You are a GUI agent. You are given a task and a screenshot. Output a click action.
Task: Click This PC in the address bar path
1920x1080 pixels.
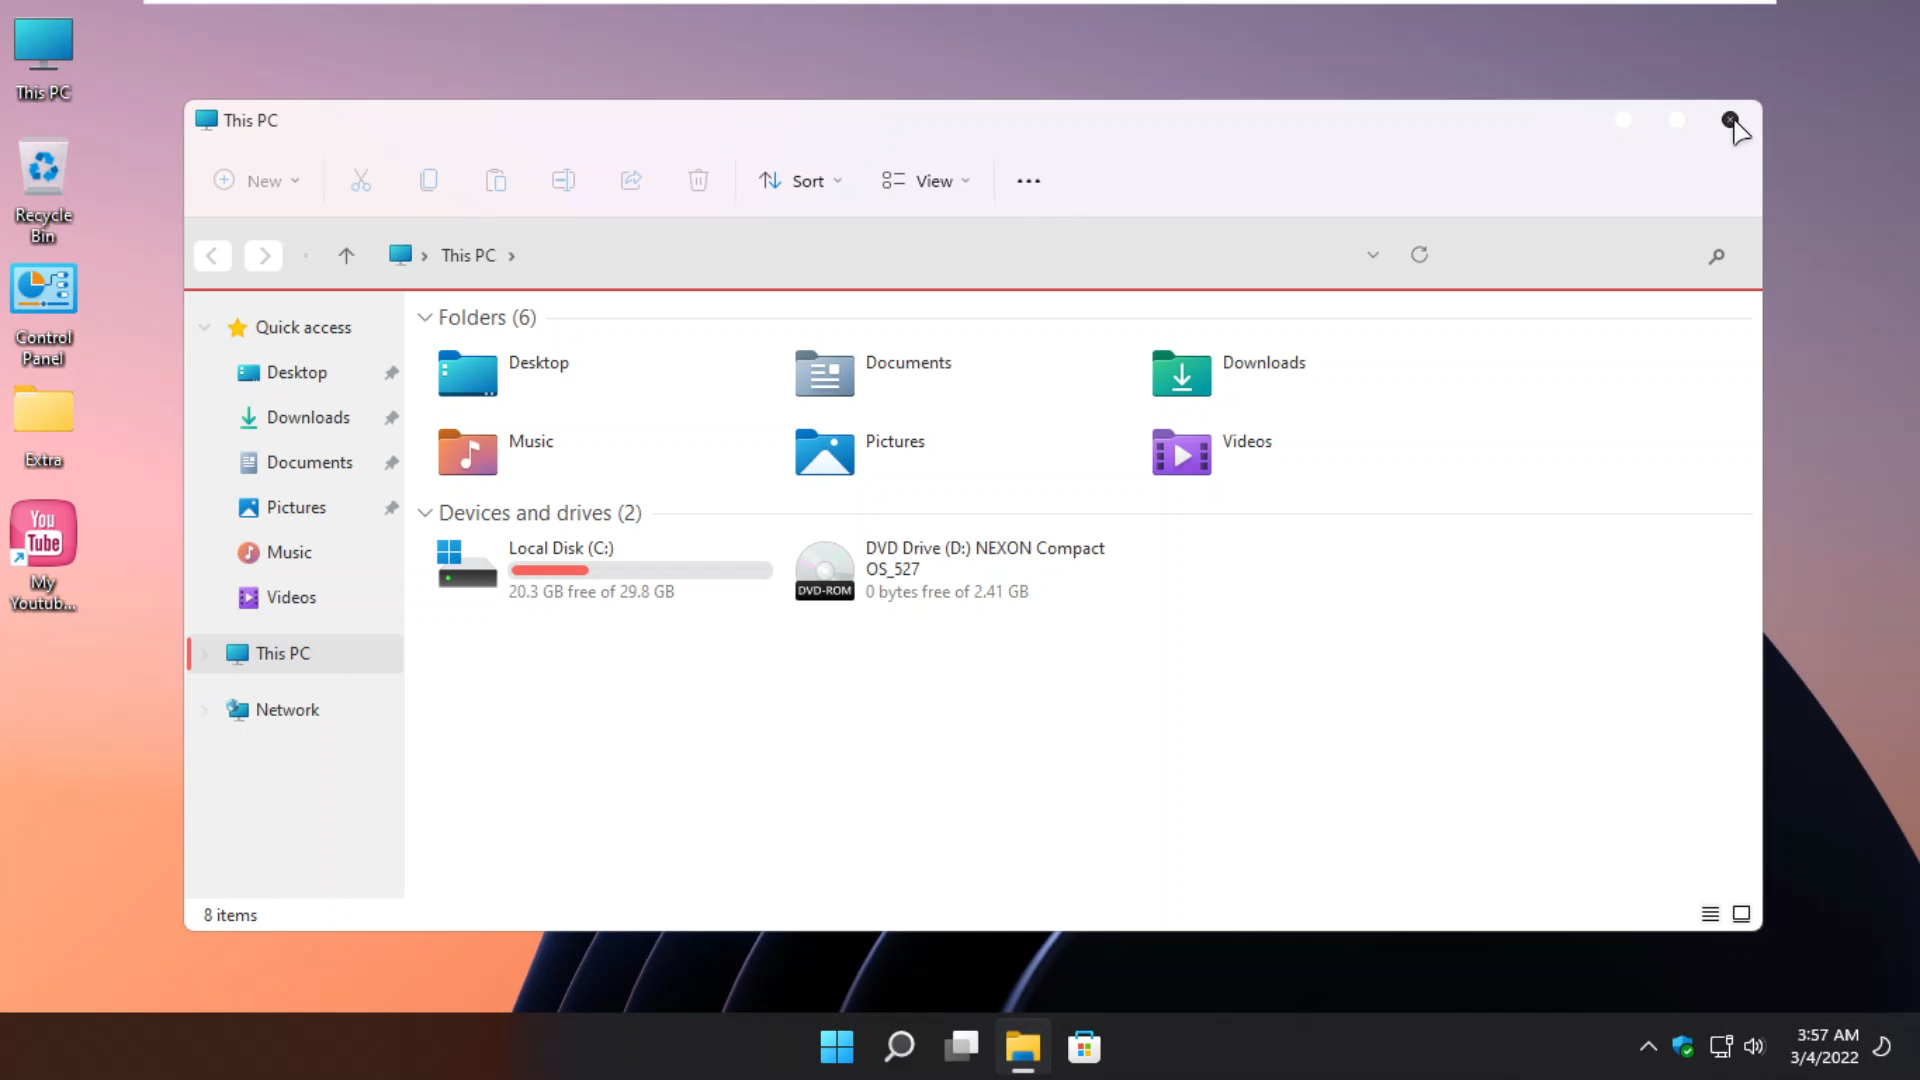tap(468, 256)
